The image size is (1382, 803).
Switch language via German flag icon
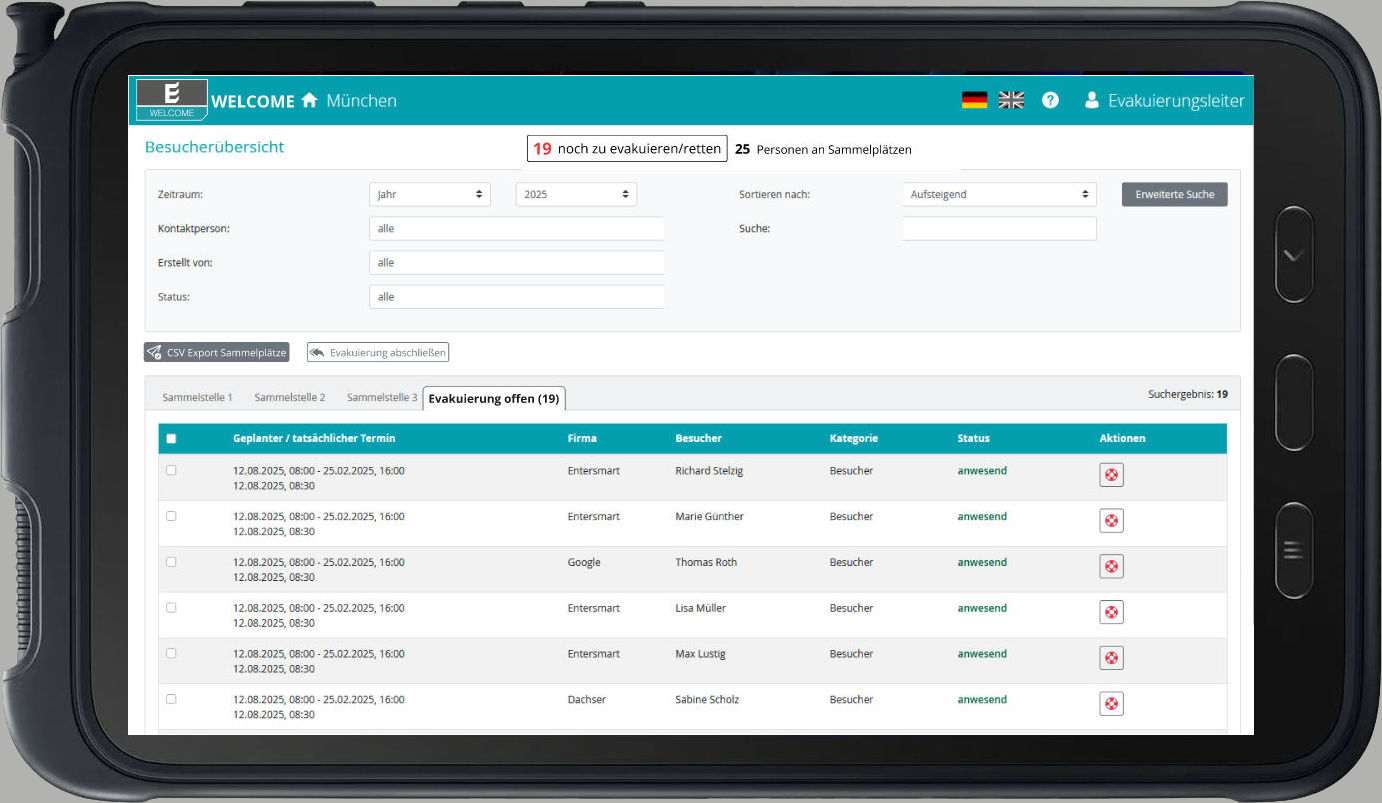point(974,100)
